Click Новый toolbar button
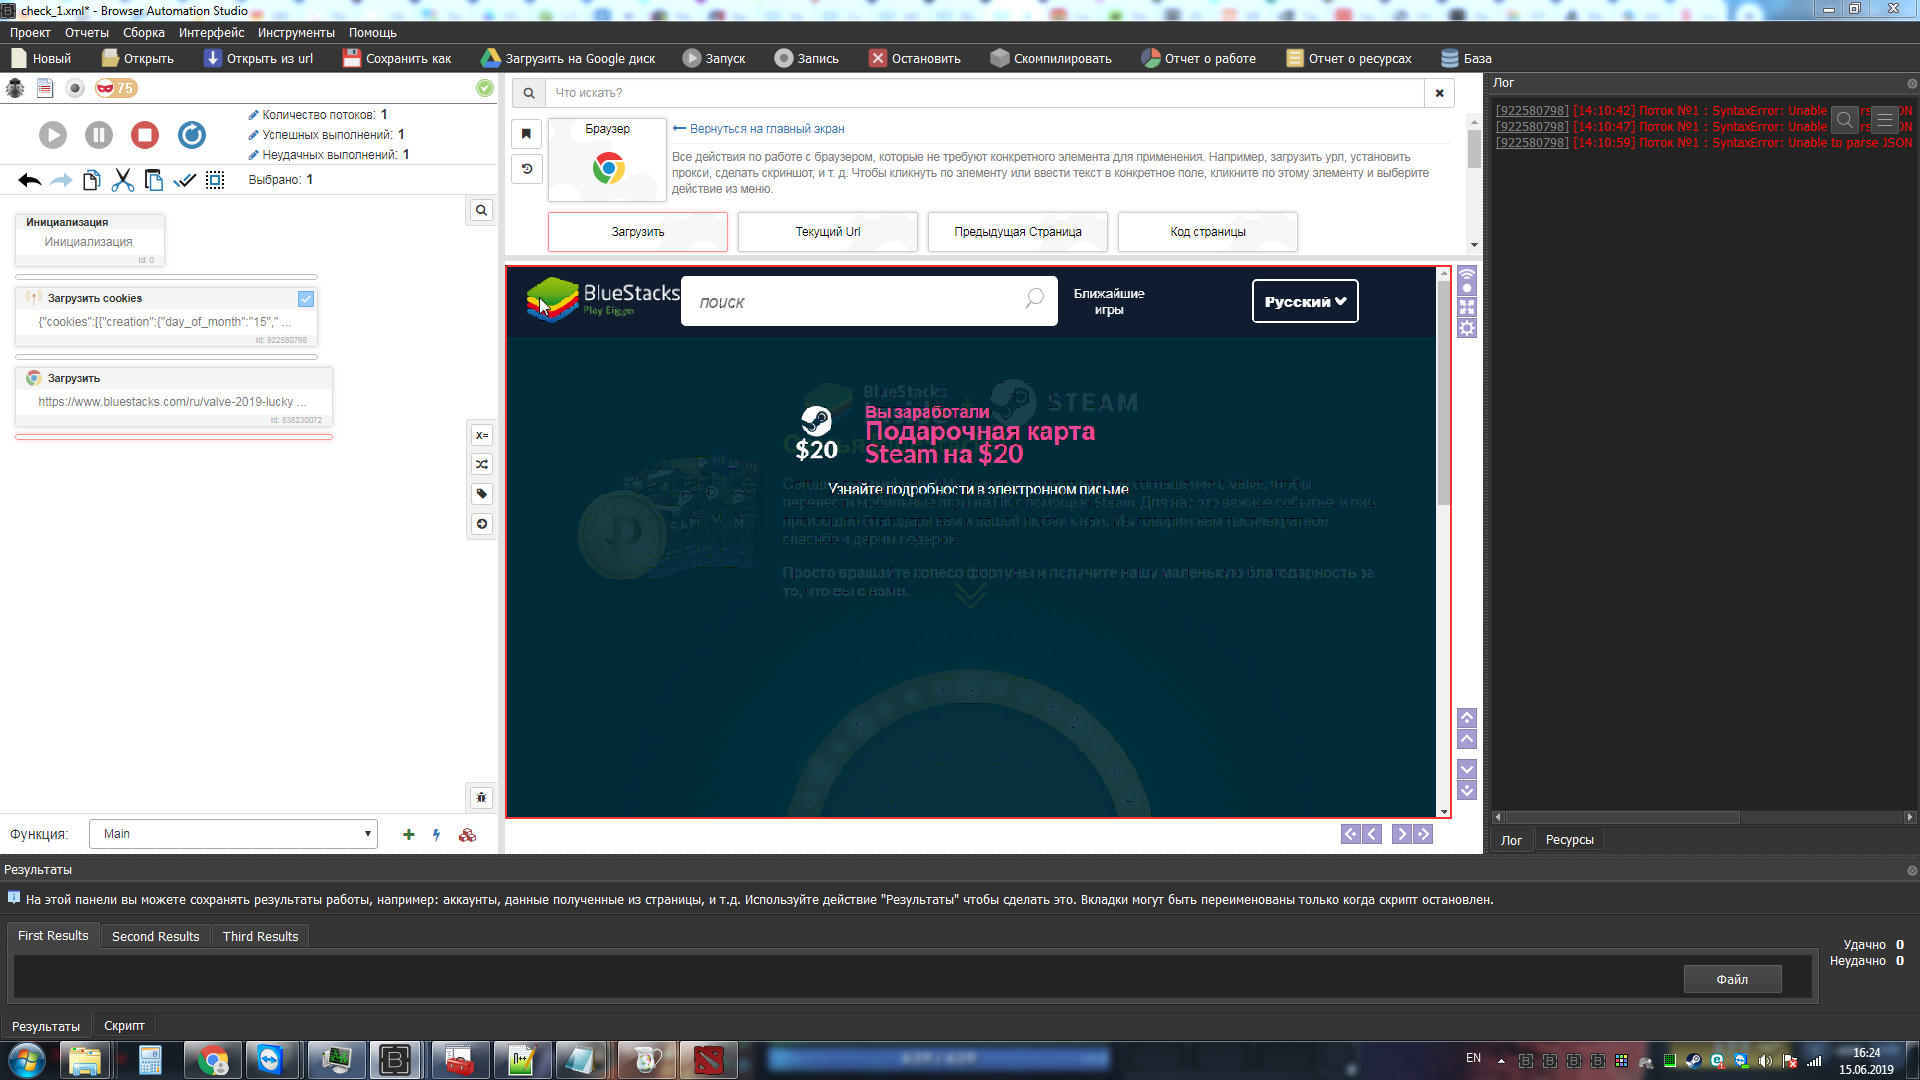Viewport: 1920px width, 1080px height. pyautogui.click(x=41, y=58)
